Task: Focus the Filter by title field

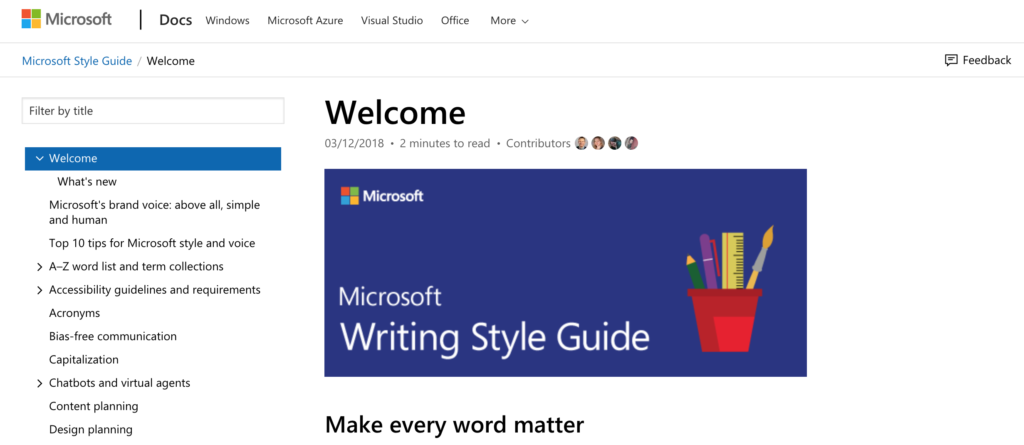Action: tap(153, 111)
